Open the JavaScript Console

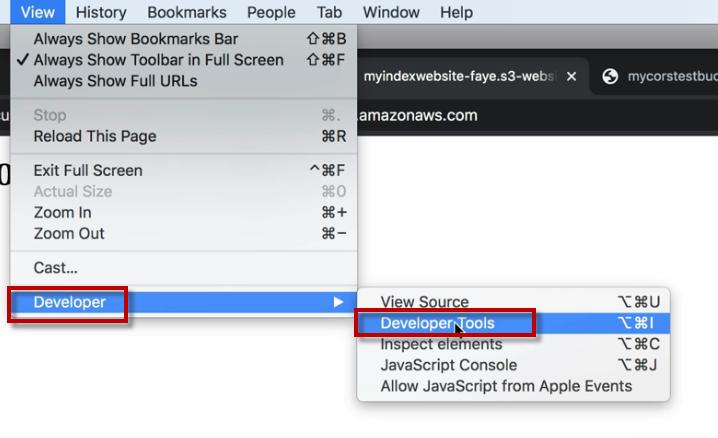coord(449,365)
